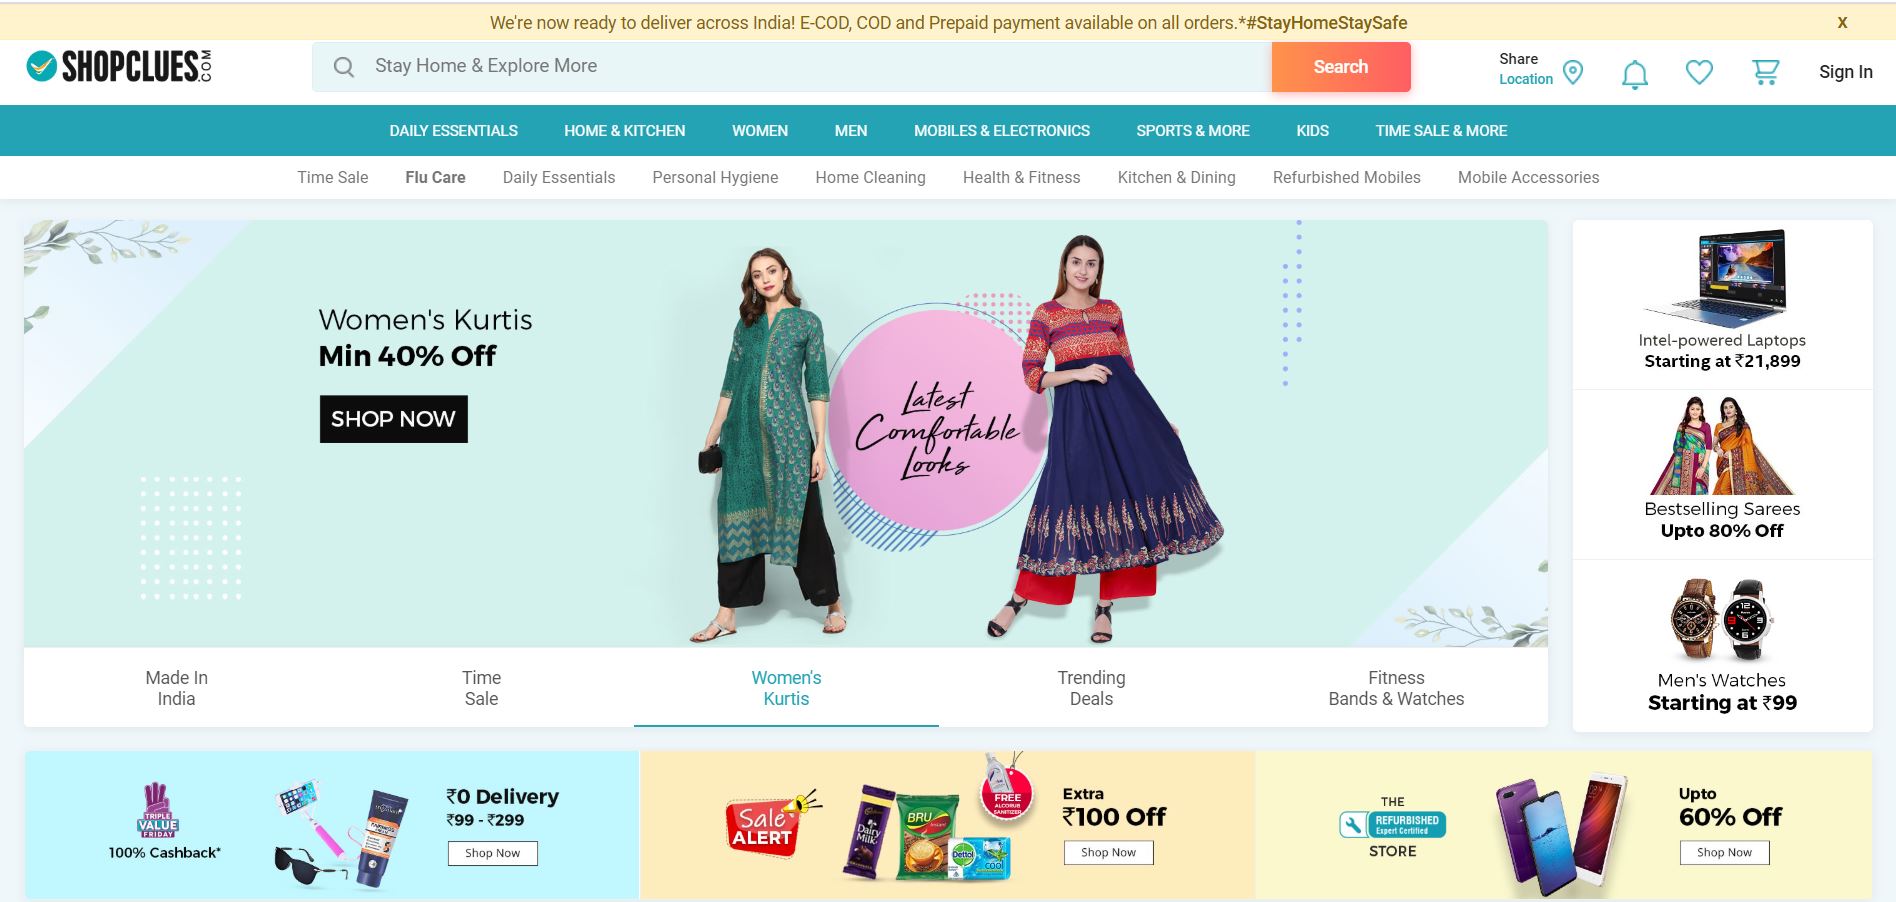1896x902 pixels.
Task: Dismiss the delivery announcement banner
Action: click(x=1842, y=22)
